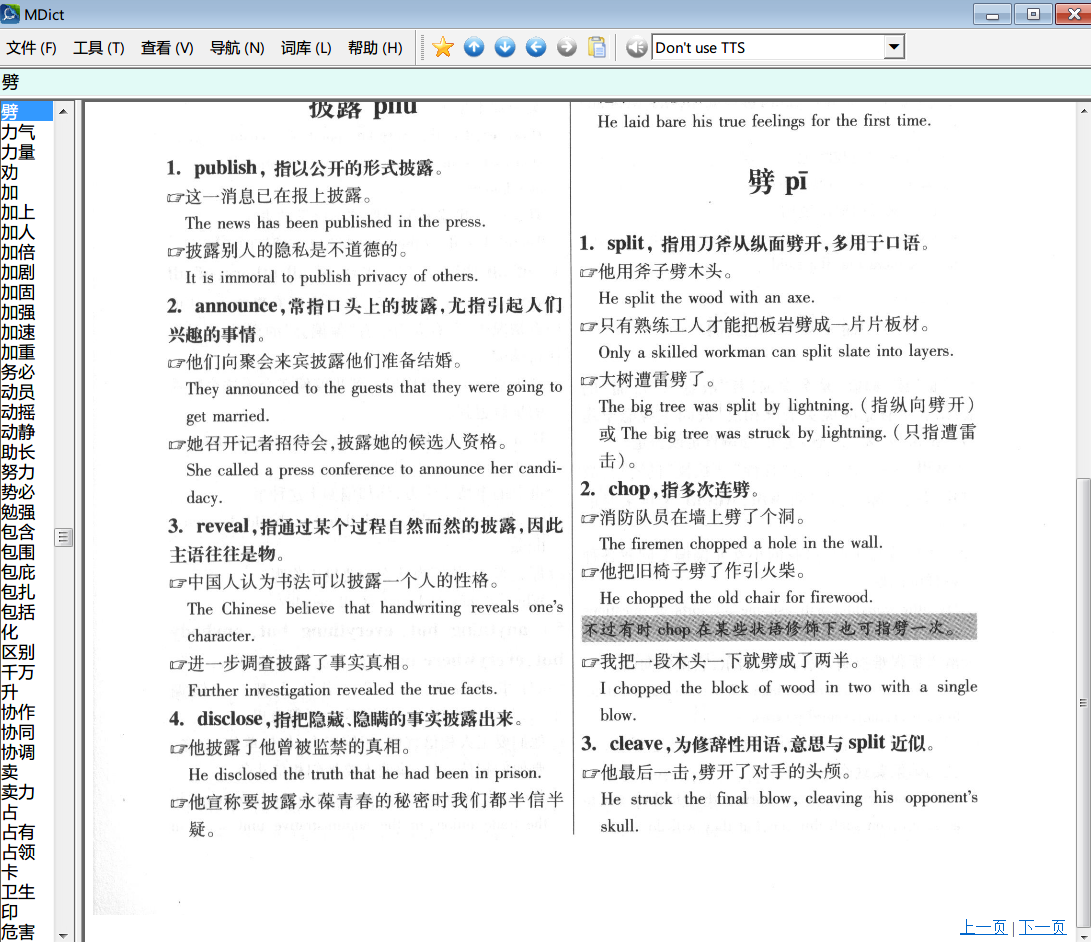This screenshot has height=942, width=1091.
Task: Select 千万 in the word list
Action: click(18, 673)
